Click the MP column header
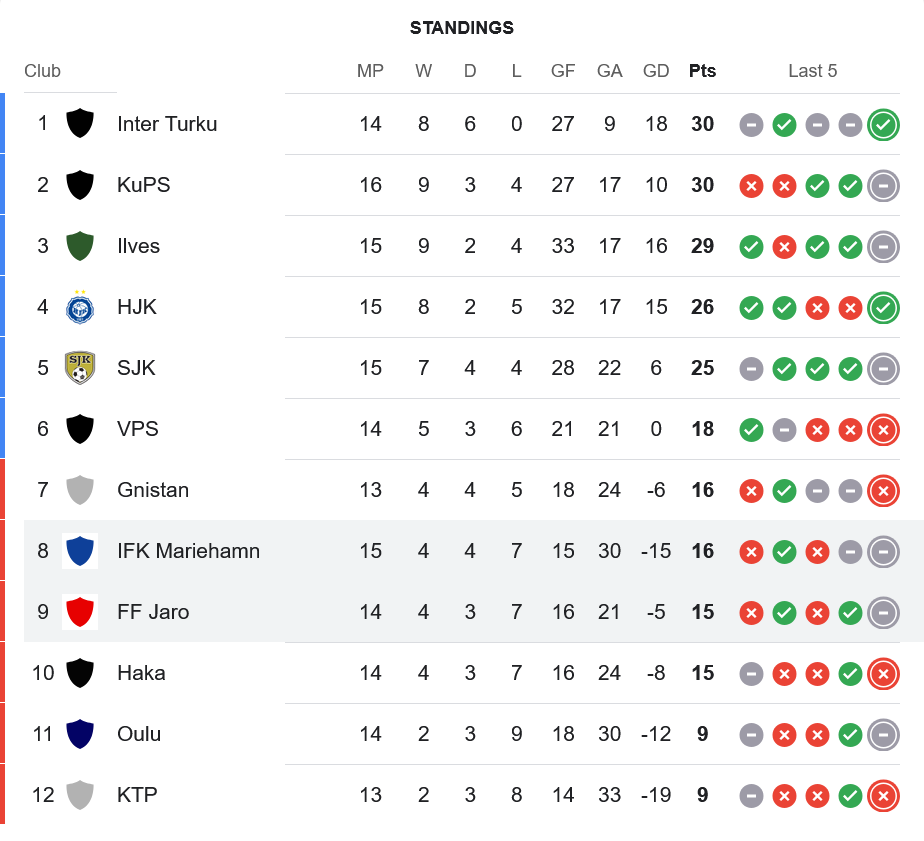The height and width of the screenshot is (841, 924). click(370, 71)
